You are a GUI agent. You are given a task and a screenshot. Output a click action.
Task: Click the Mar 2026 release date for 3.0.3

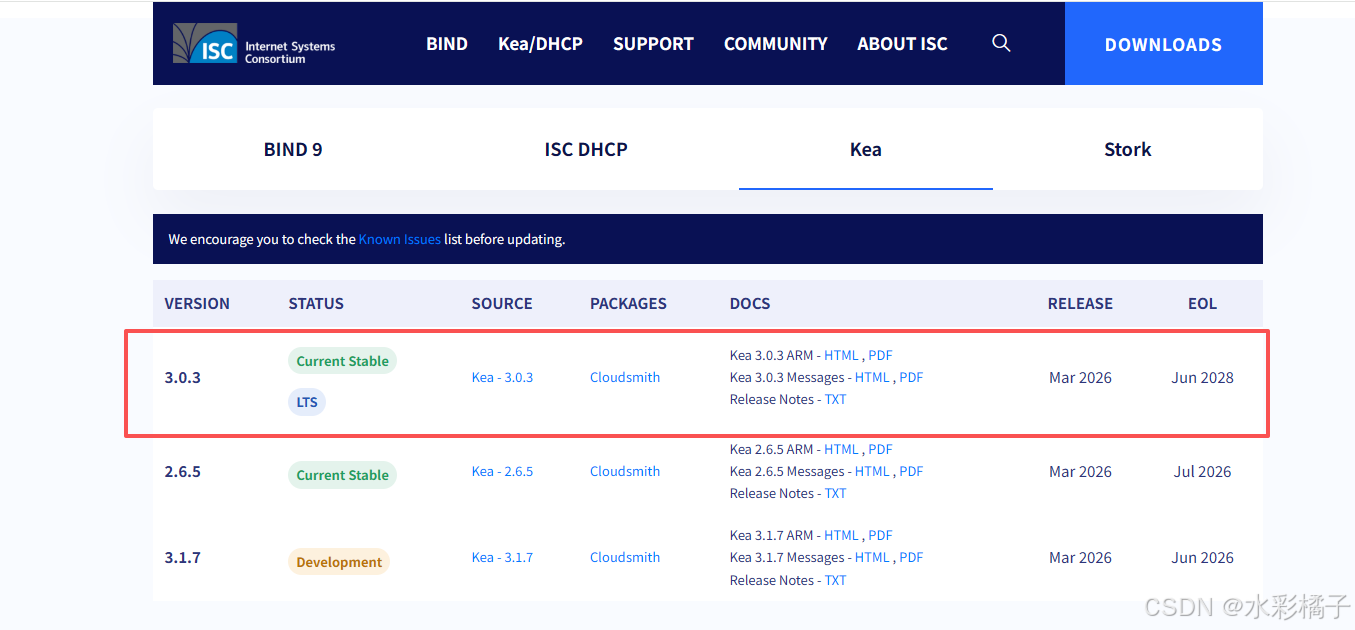(x=1080, y=377)
